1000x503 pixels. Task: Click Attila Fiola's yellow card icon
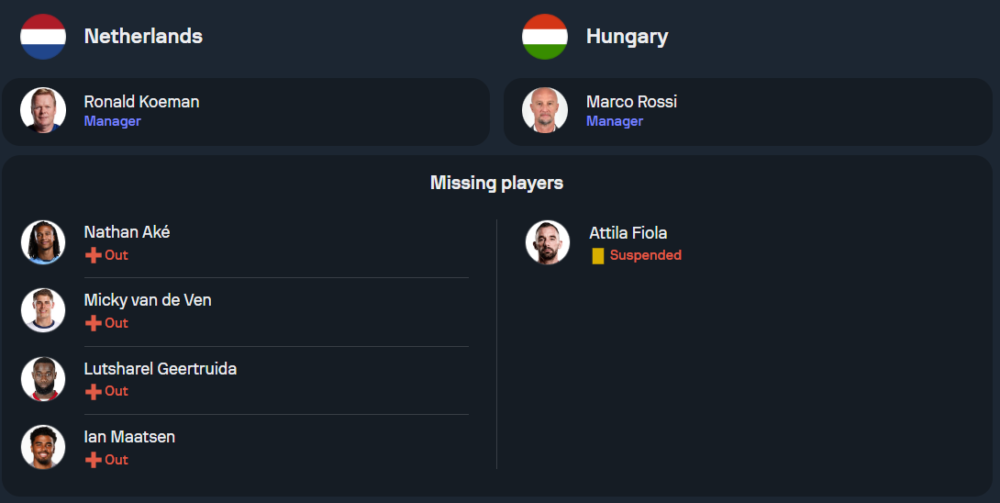(x=598, y=256)
